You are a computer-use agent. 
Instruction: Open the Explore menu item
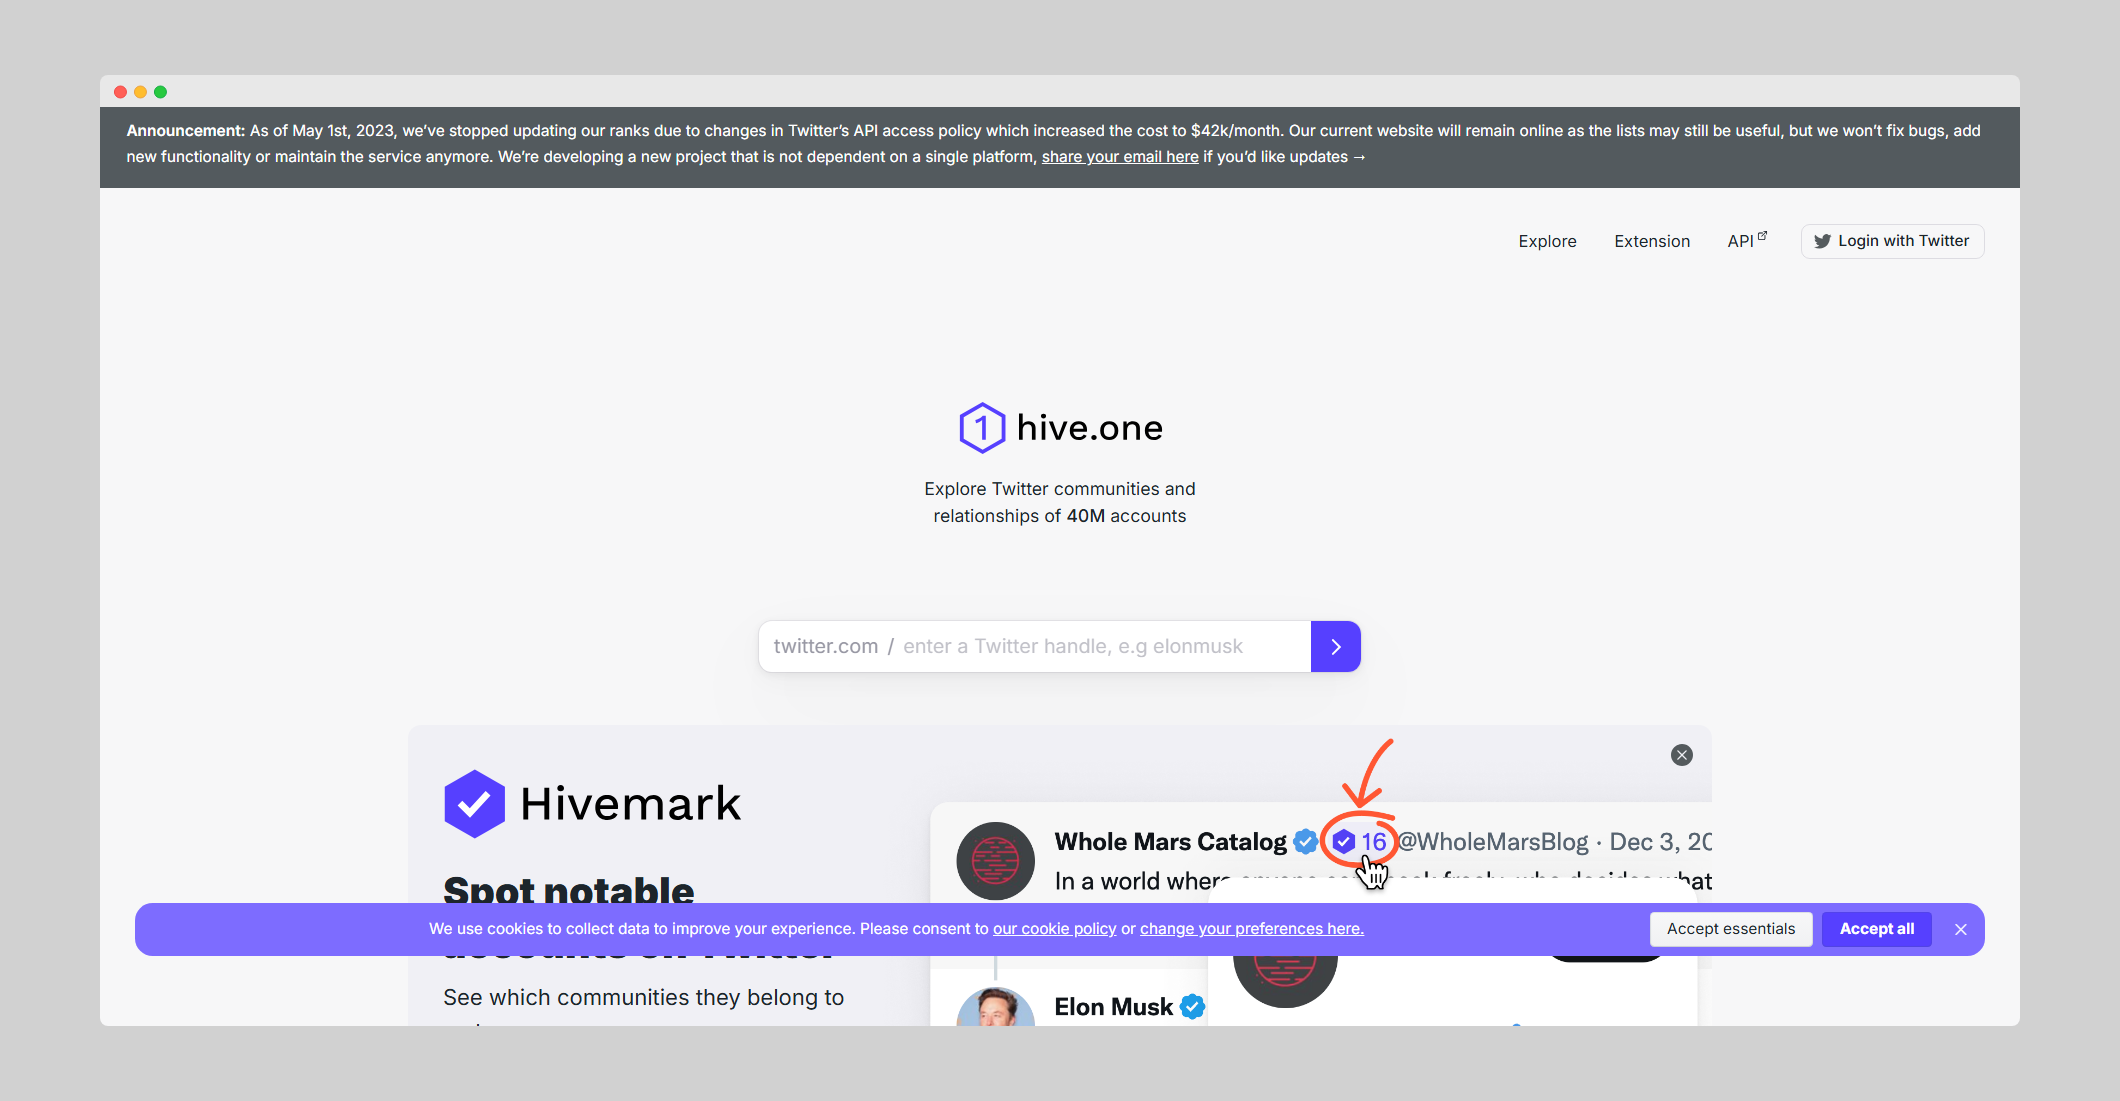1547,241
